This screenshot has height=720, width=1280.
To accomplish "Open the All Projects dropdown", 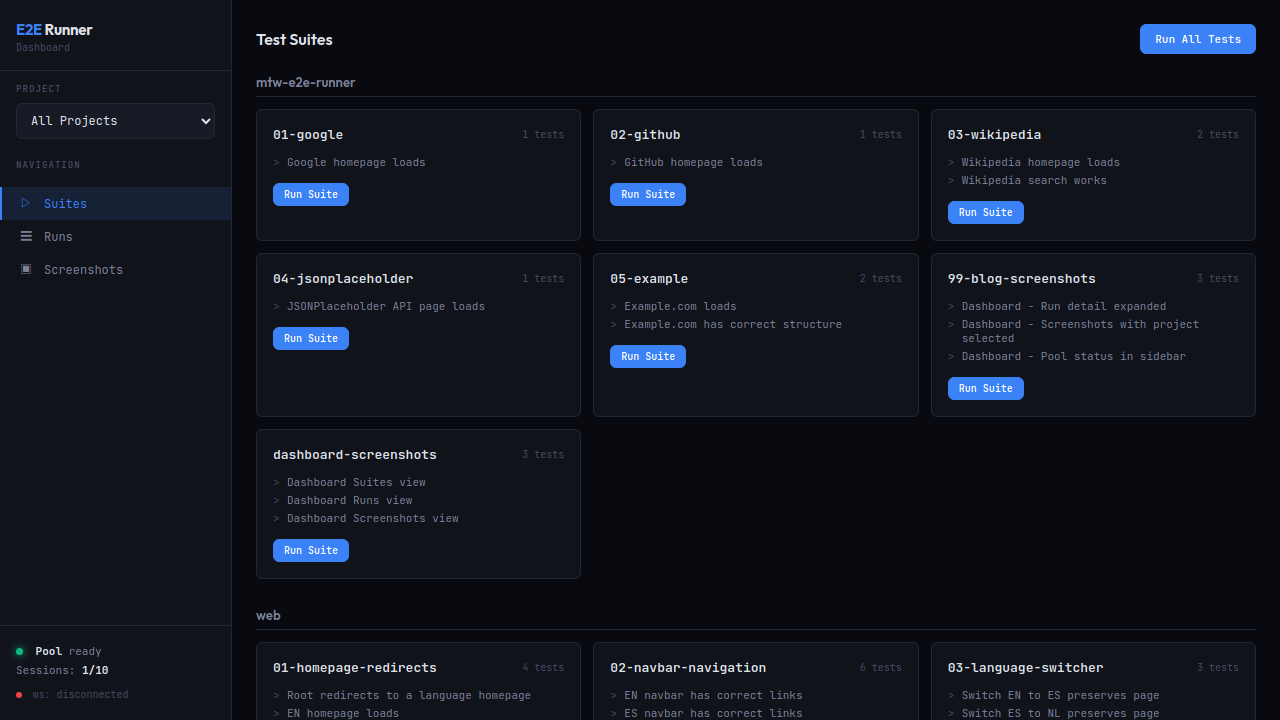I will [115, 121].
